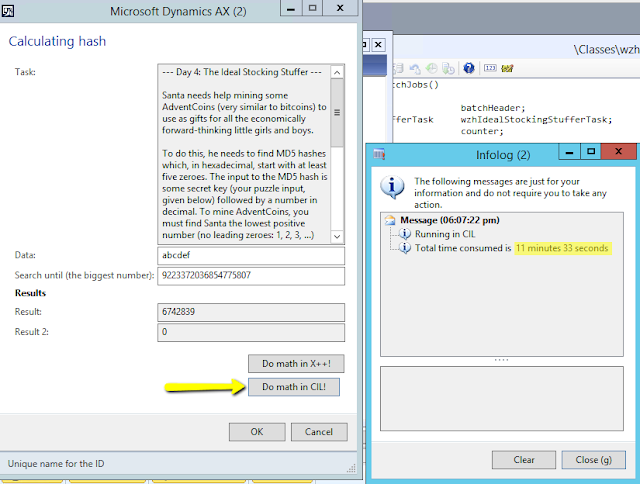Viewport: 640px width, 484px height.
Task: Click status bar text 'Unique name for the ID'
Action: tap(56, 464)
